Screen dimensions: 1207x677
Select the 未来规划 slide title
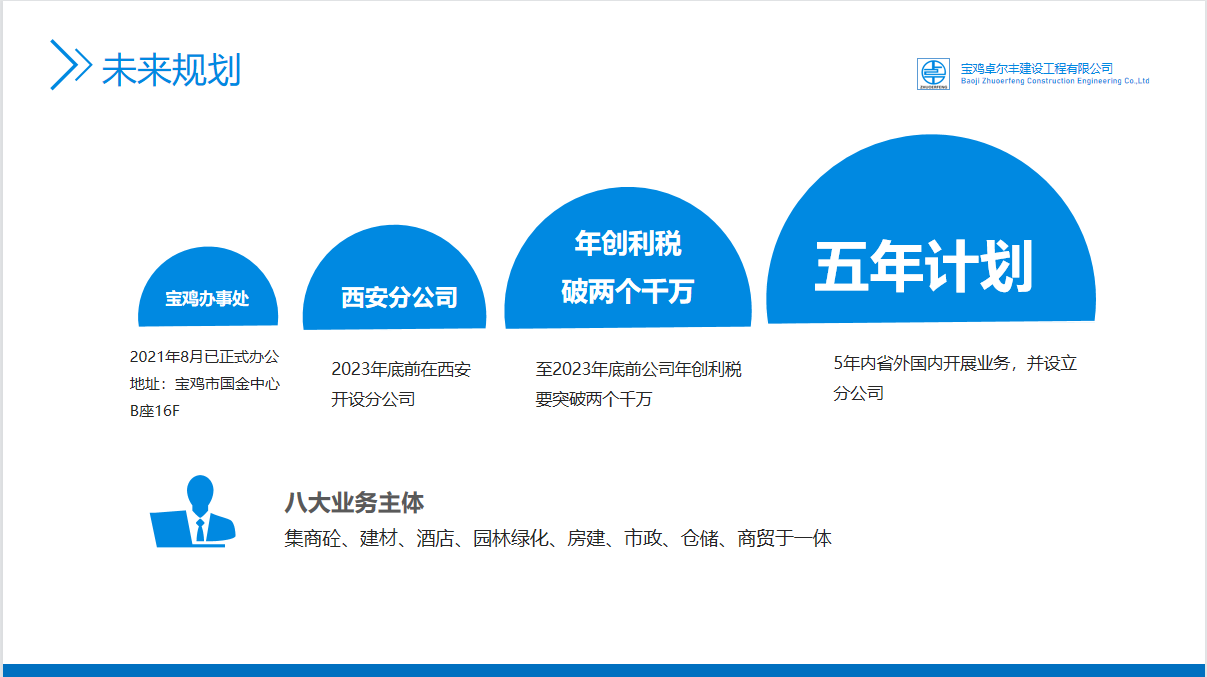tap(171, 69)
